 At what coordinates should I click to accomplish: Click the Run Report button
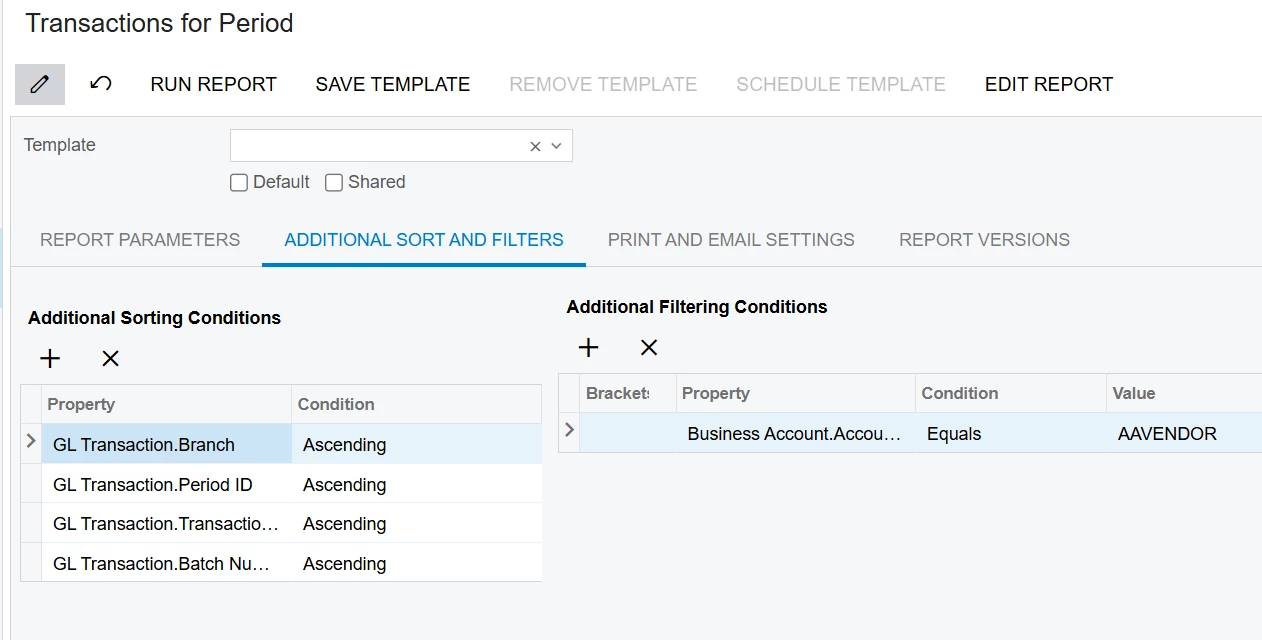213,85
